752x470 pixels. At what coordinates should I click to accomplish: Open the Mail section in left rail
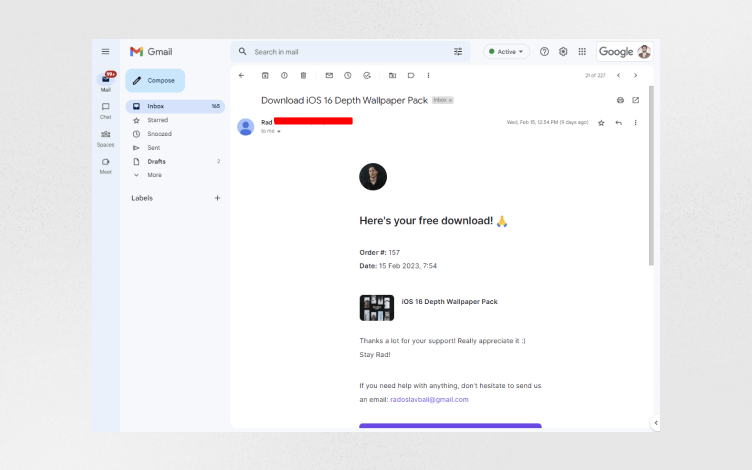coord(106,82)
